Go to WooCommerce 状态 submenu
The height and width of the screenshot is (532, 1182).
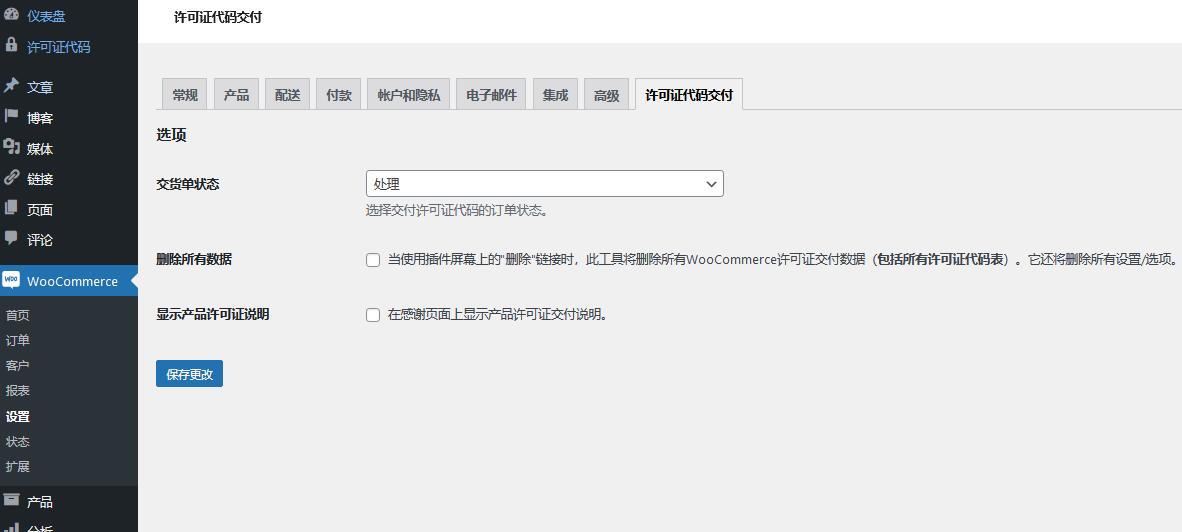click(17, 442)
